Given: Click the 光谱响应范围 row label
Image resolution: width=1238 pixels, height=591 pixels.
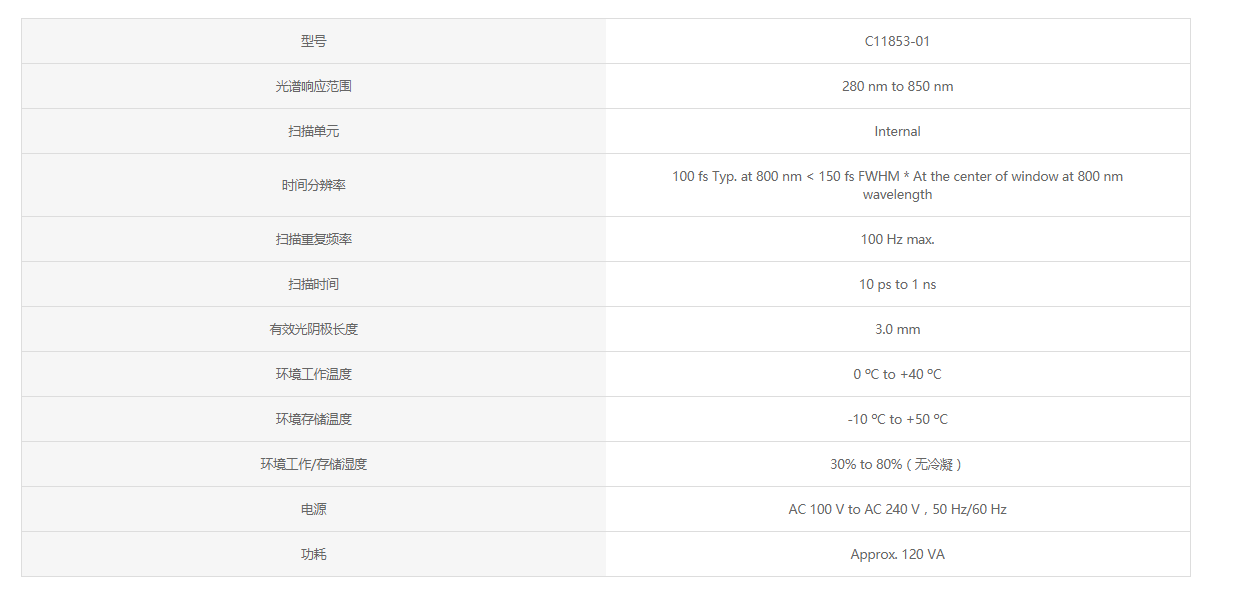Looking at the screenshot, I should coord(313,86).
